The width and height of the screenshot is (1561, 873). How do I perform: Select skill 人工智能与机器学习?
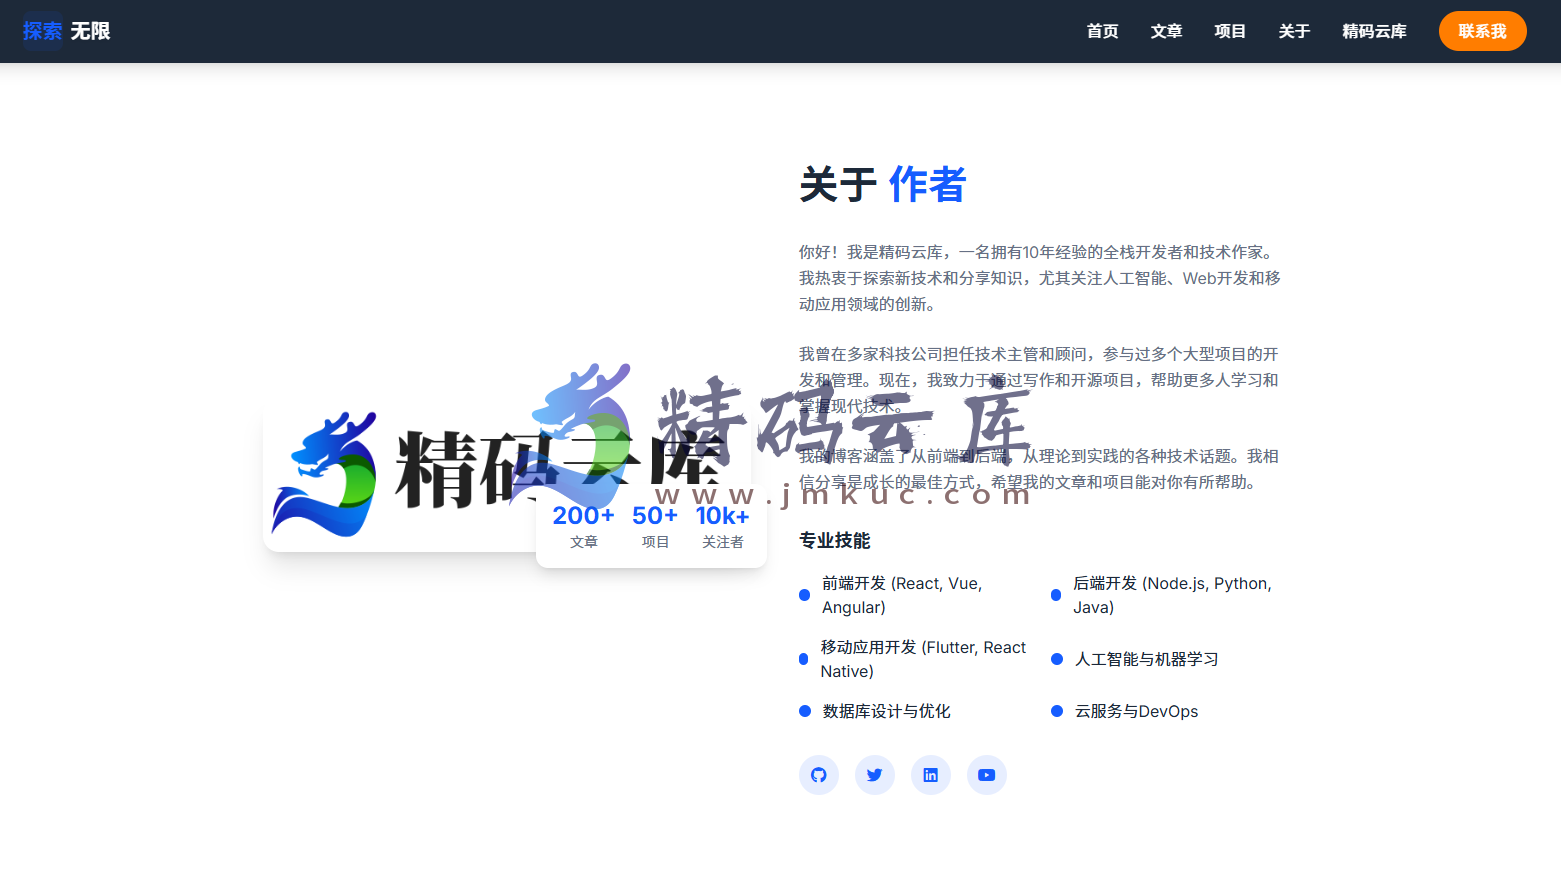click(1135, 659)
